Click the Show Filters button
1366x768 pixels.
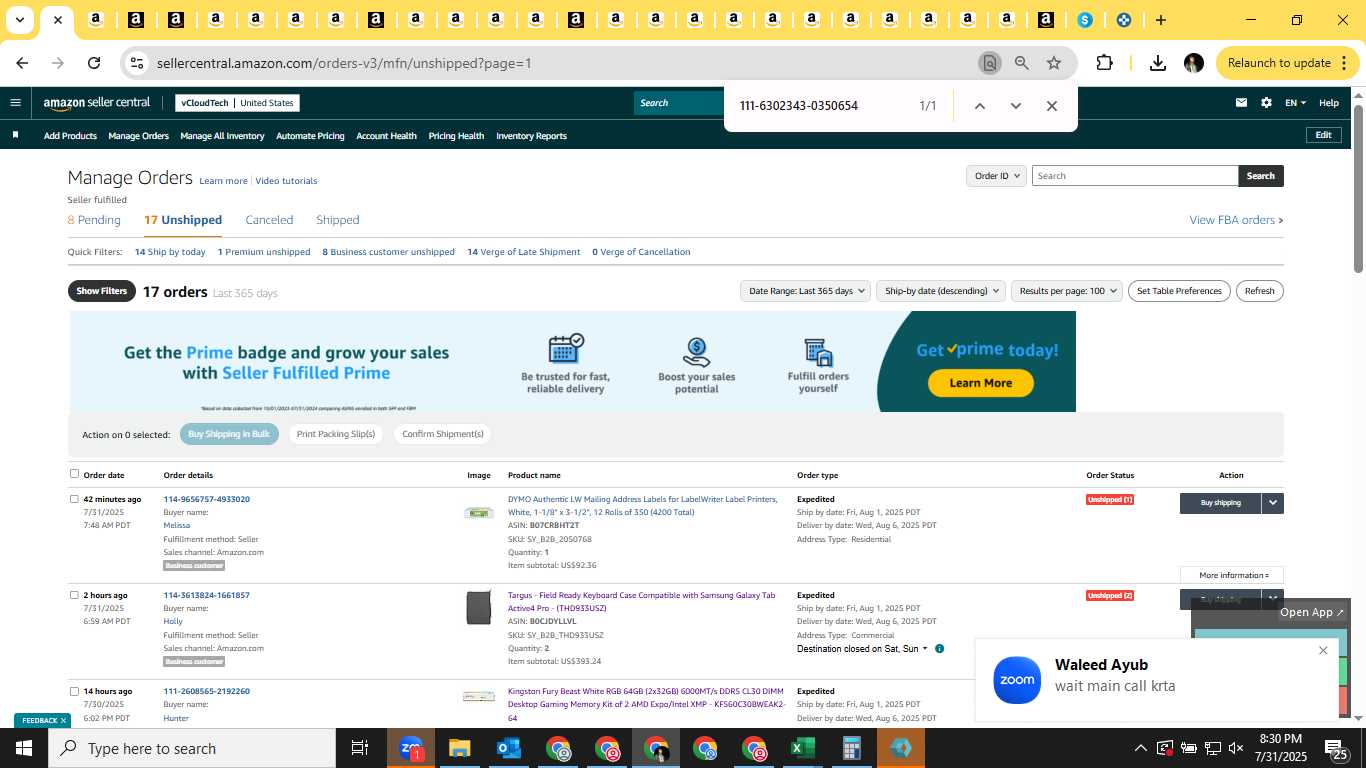tap(102, 291)
